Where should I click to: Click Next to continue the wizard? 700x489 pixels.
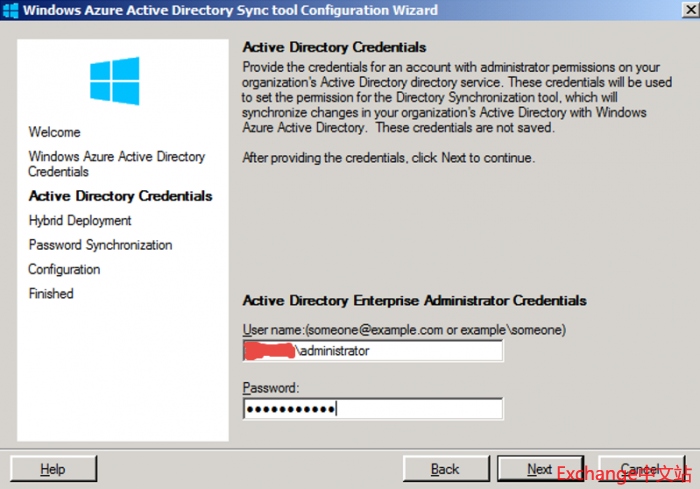(540, 469)
